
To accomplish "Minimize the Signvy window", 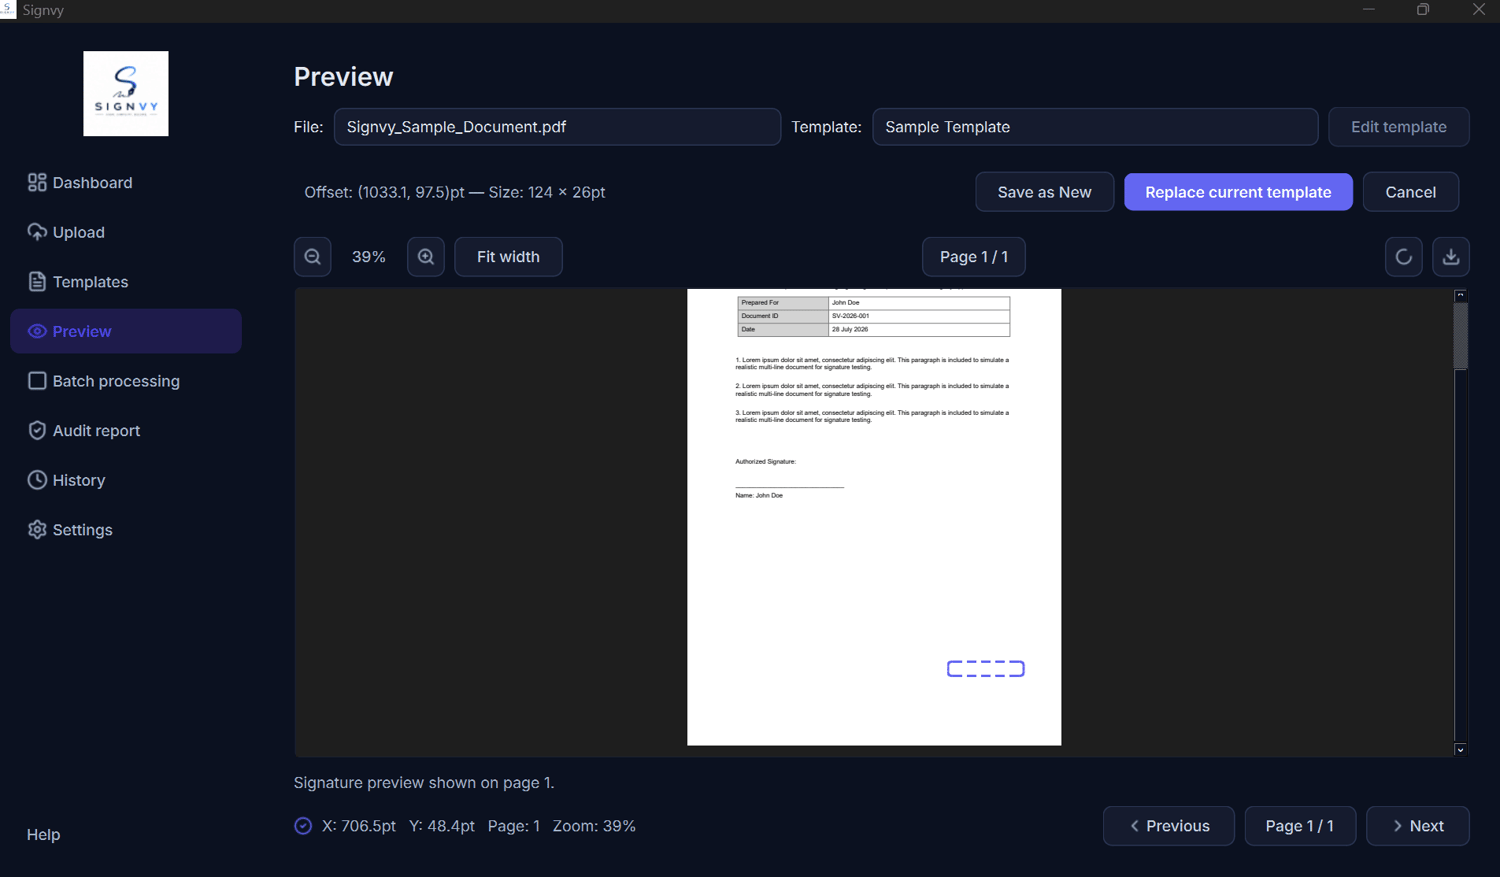I will pyautogui.click(x=1369, y=9).
